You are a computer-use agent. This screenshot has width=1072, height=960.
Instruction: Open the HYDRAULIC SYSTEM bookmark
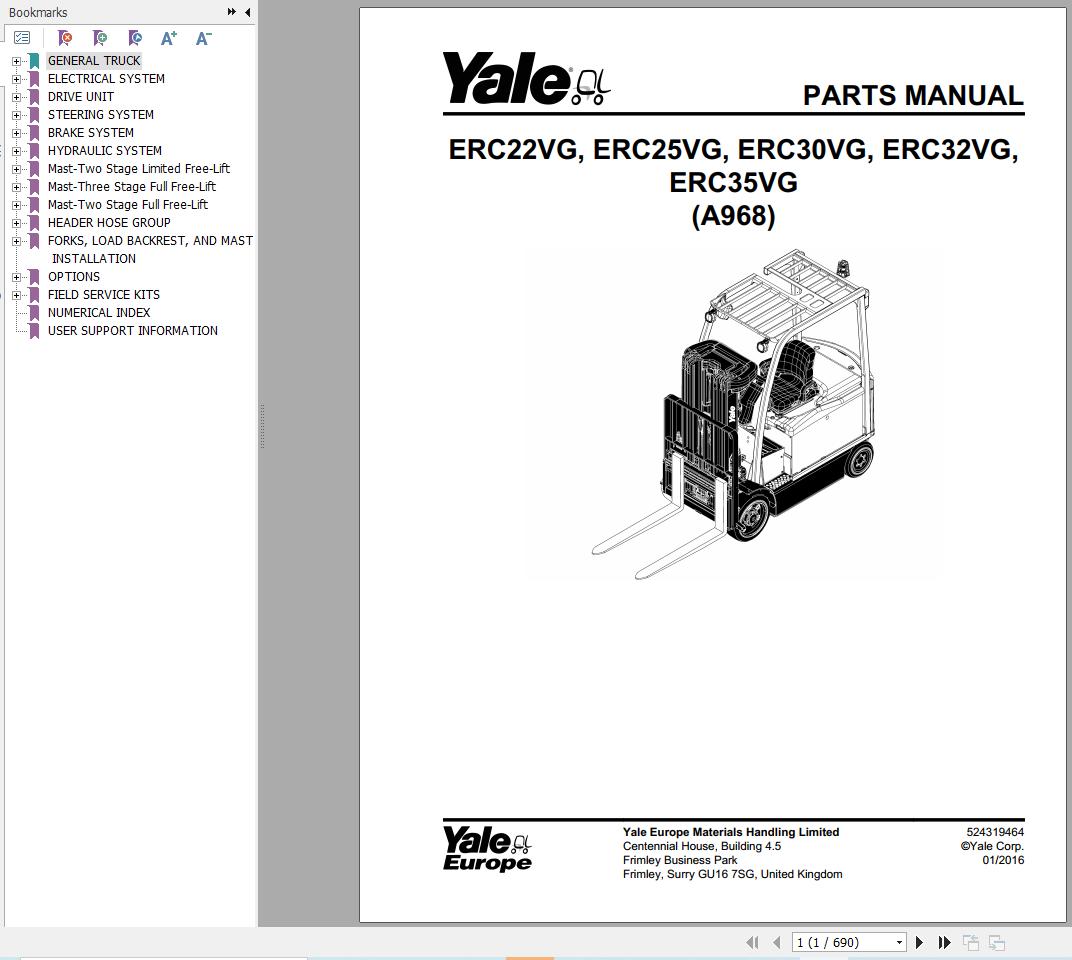coord(104,150)
